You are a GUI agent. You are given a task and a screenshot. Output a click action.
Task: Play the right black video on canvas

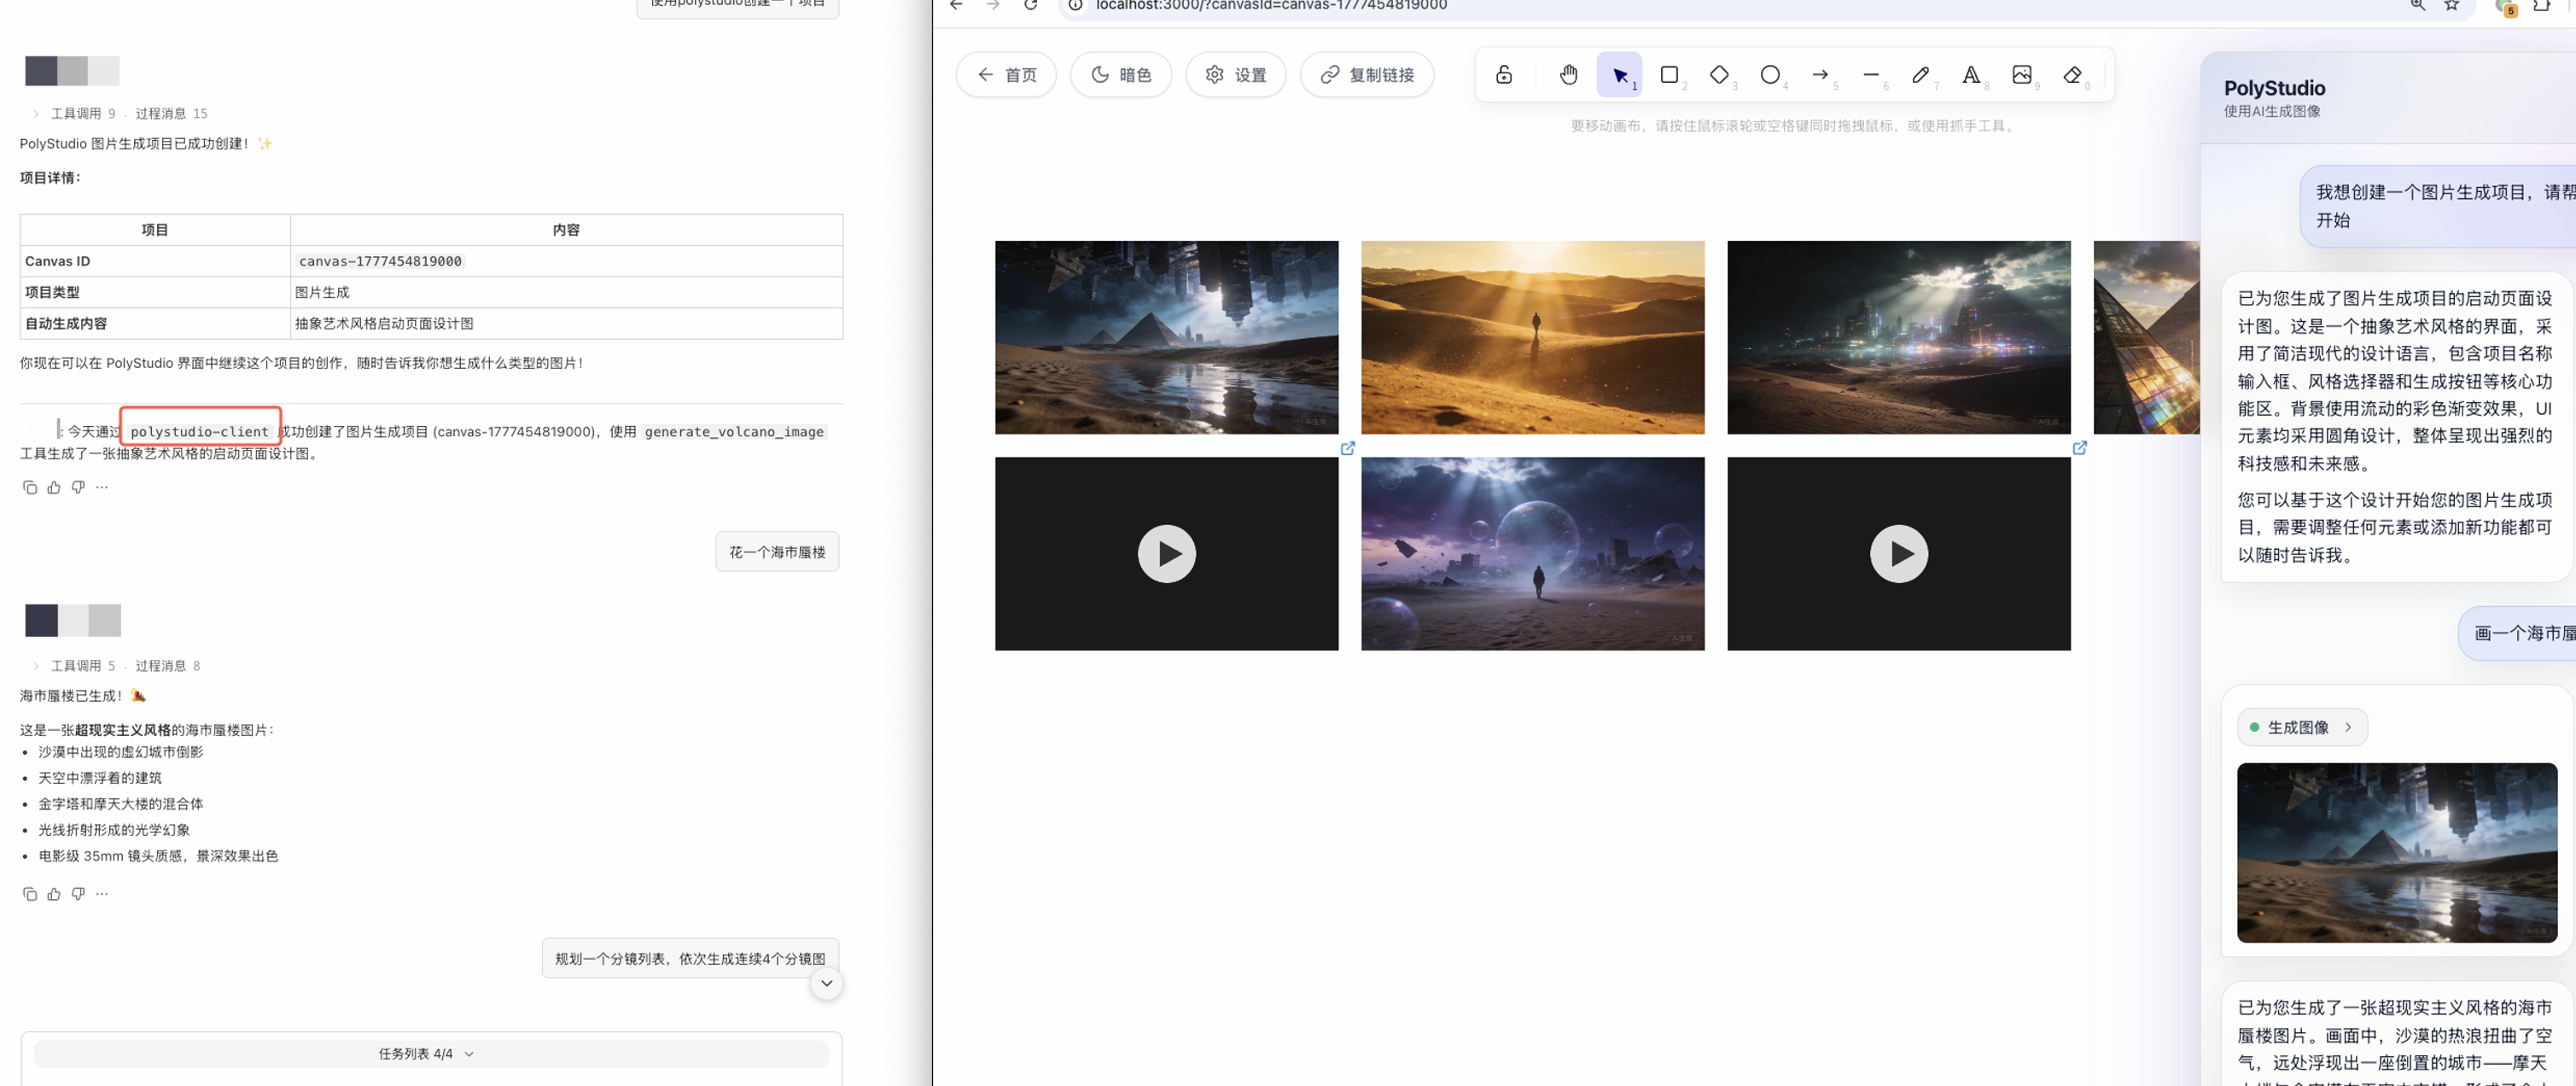(x=1899, y=553)
